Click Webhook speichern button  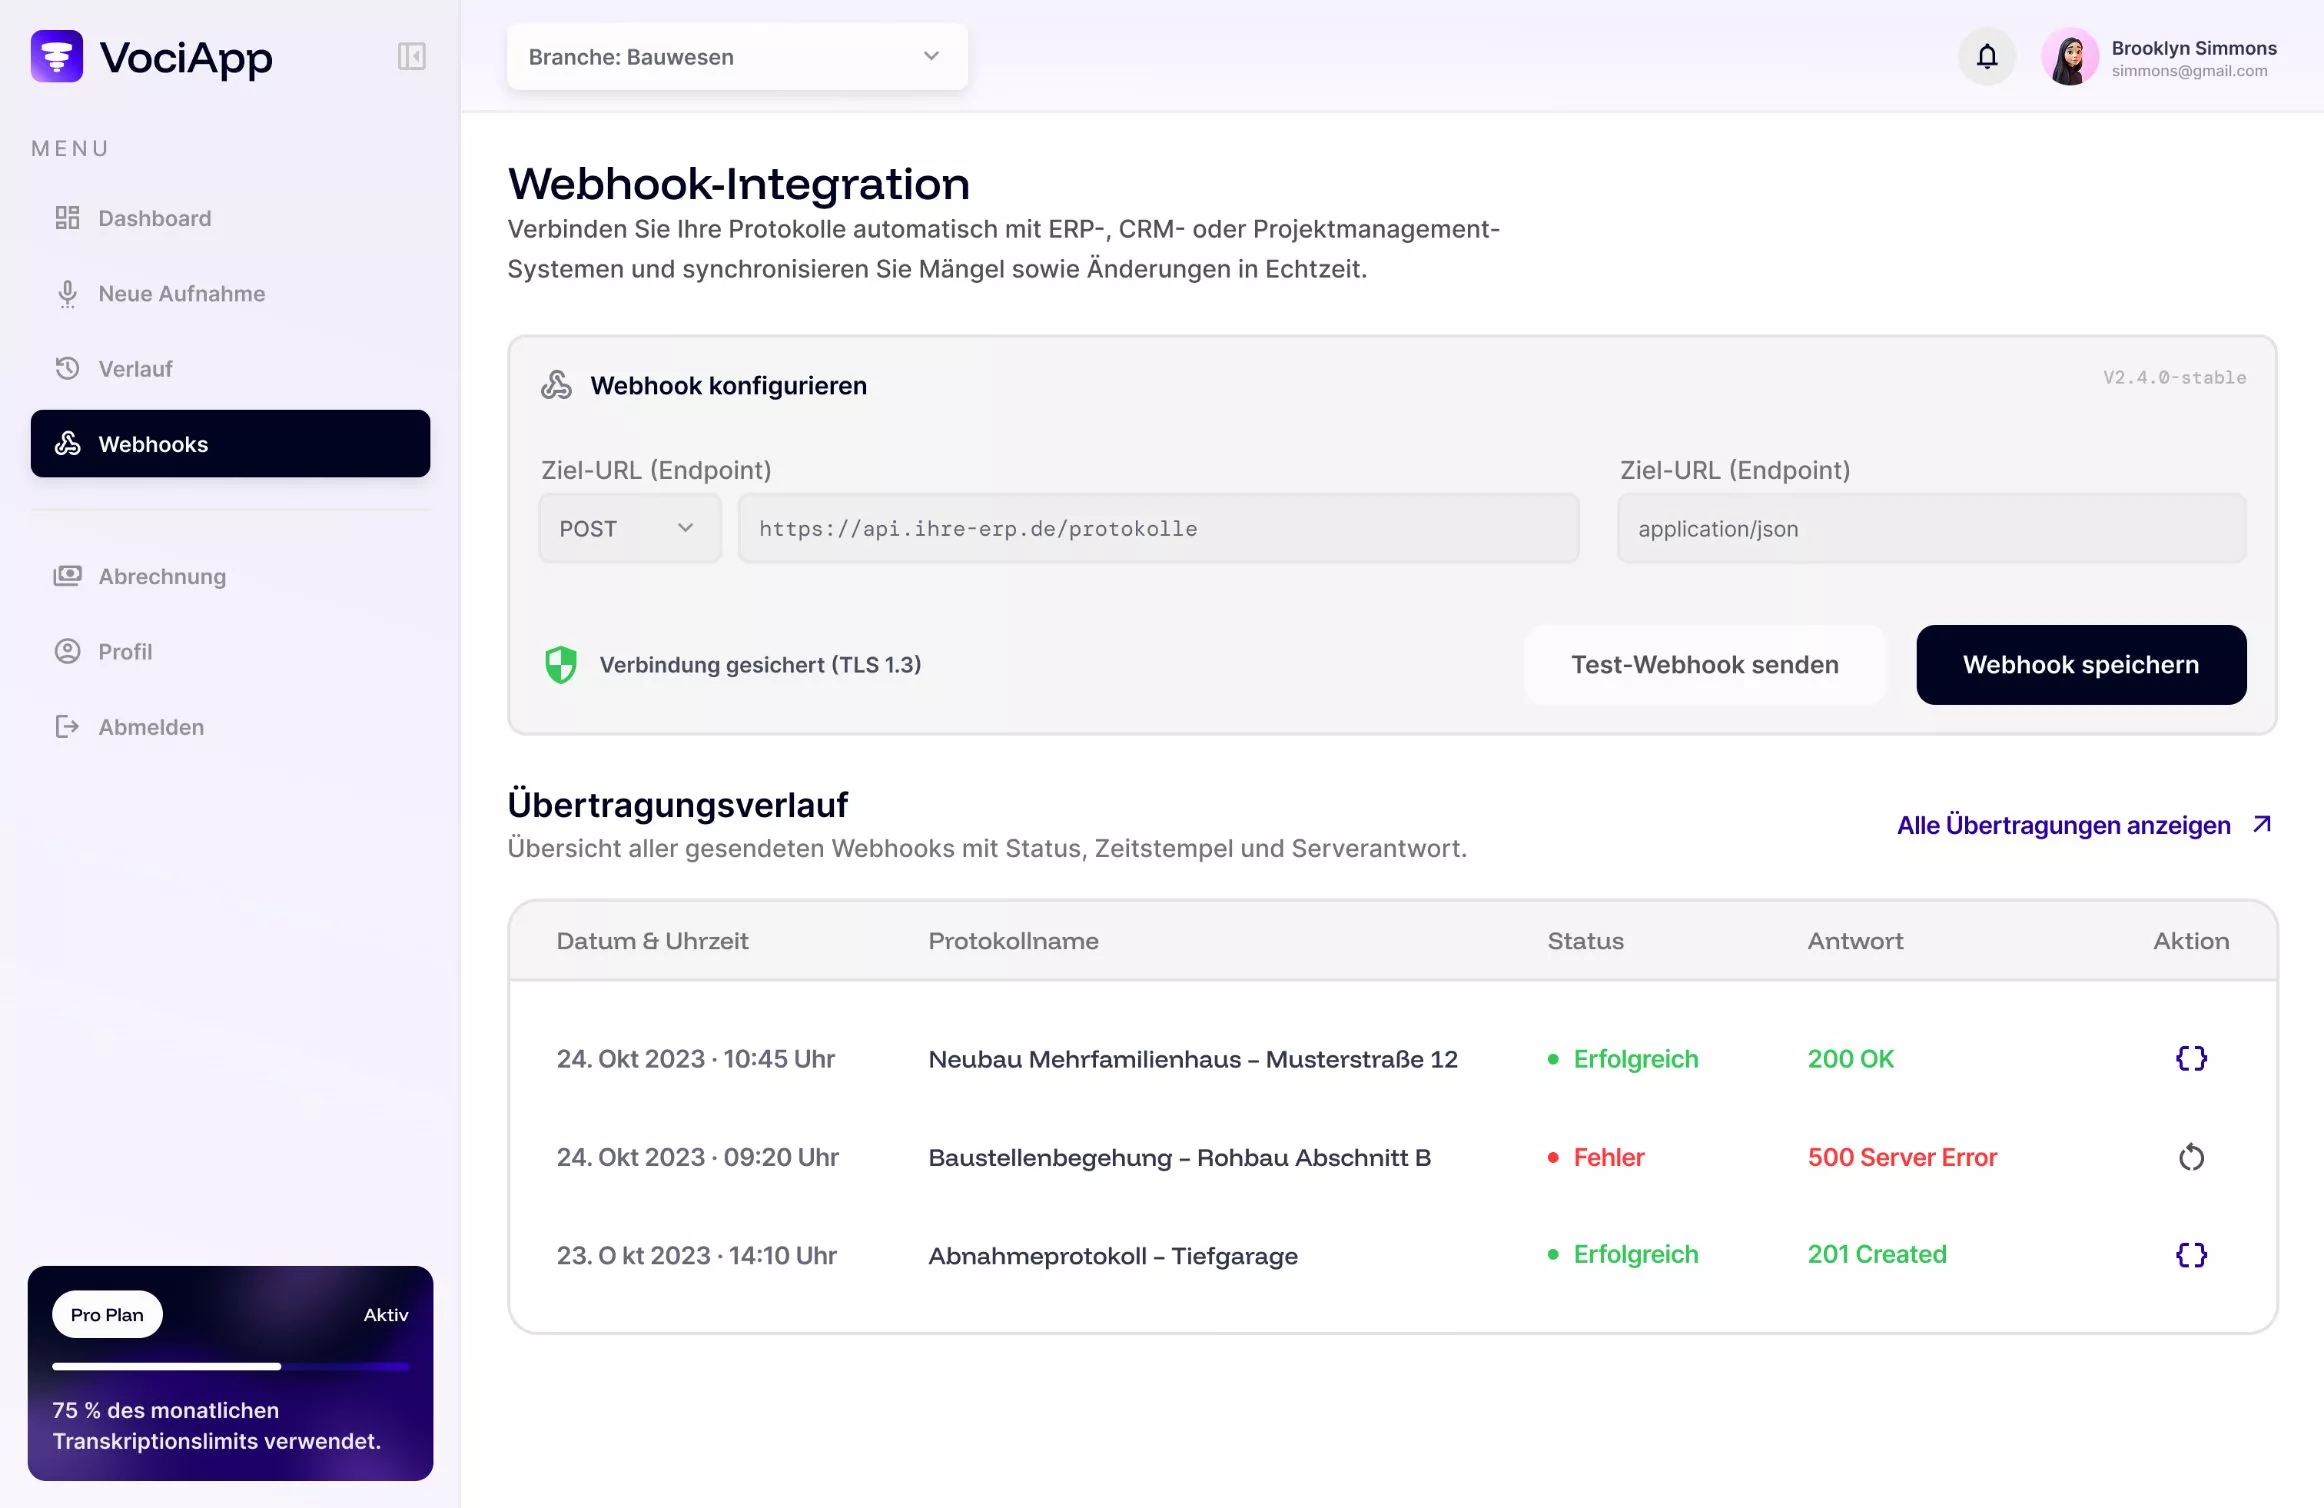[x=2080, y=665]
